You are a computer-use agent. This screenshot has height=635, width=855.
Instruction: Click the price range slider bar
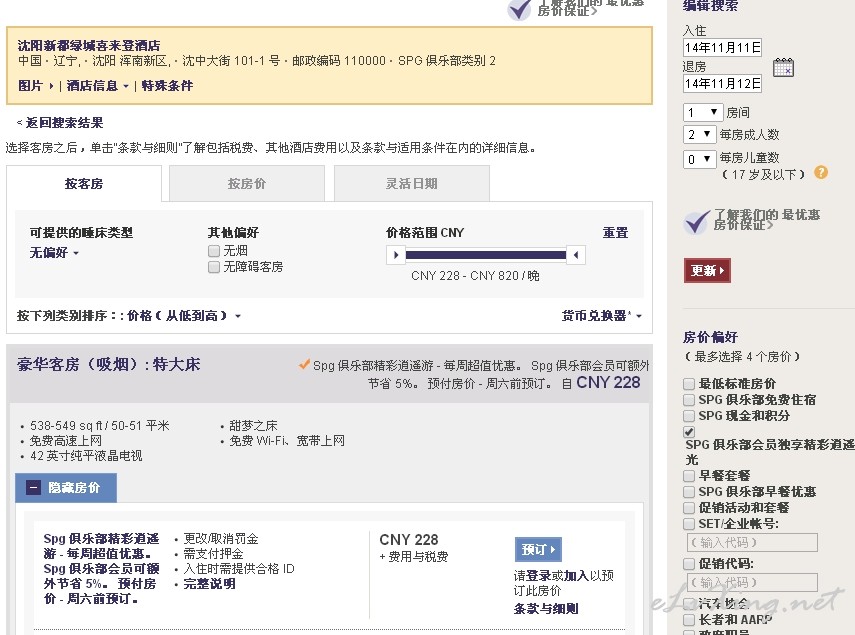(486, 255)
